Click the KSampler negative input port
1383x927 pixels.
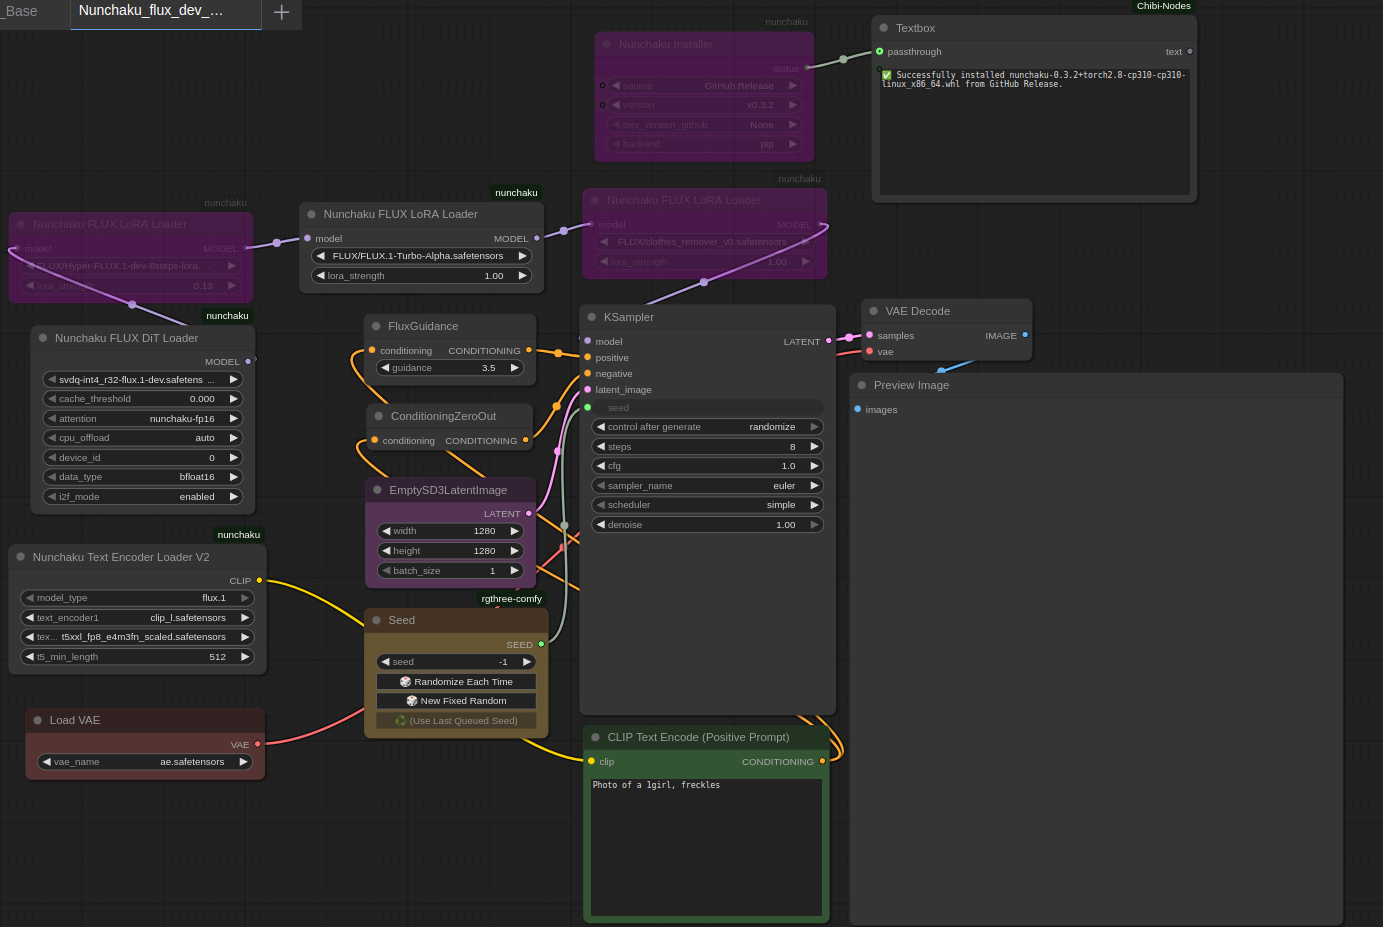pyautogui.click(x=587, y=373)
